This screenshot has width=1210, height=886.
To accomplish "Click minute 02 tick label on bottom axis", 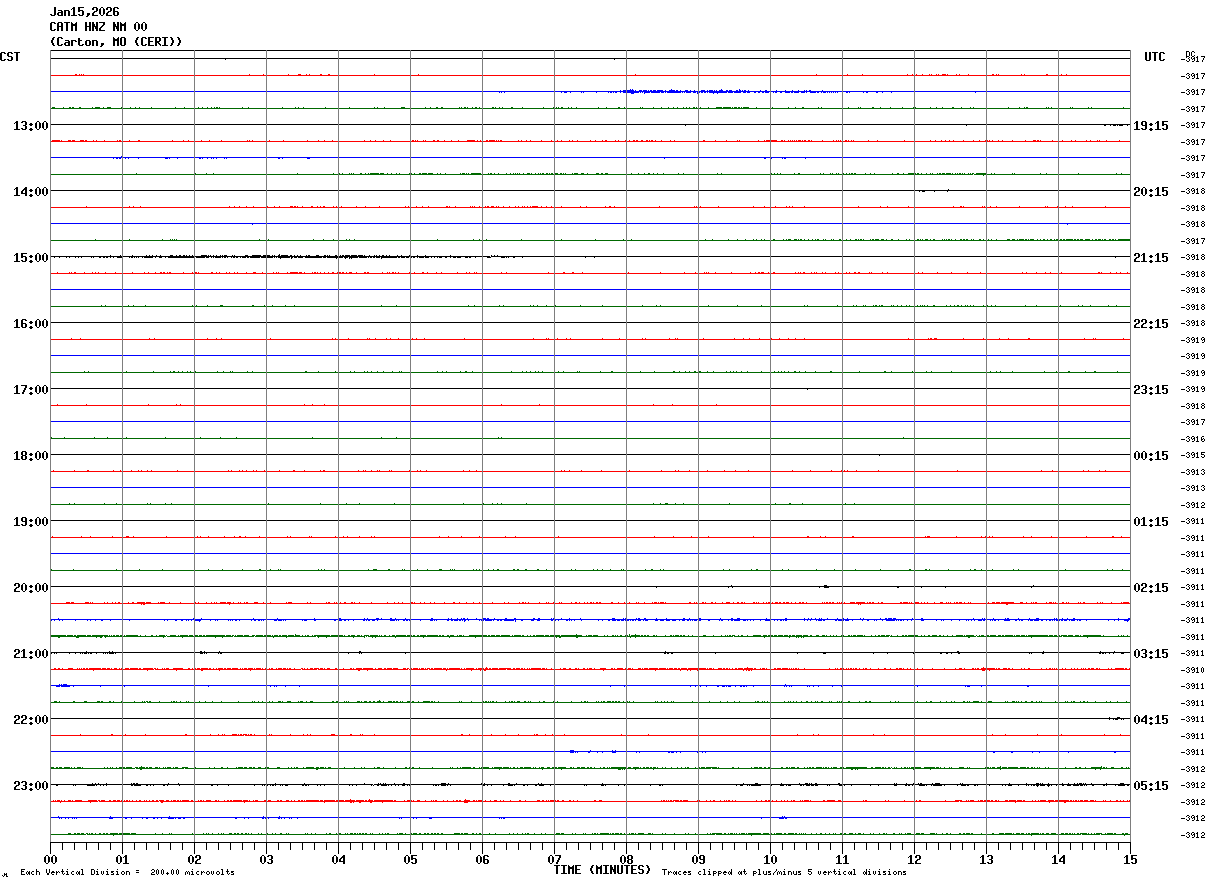I will tap(194, 859).
